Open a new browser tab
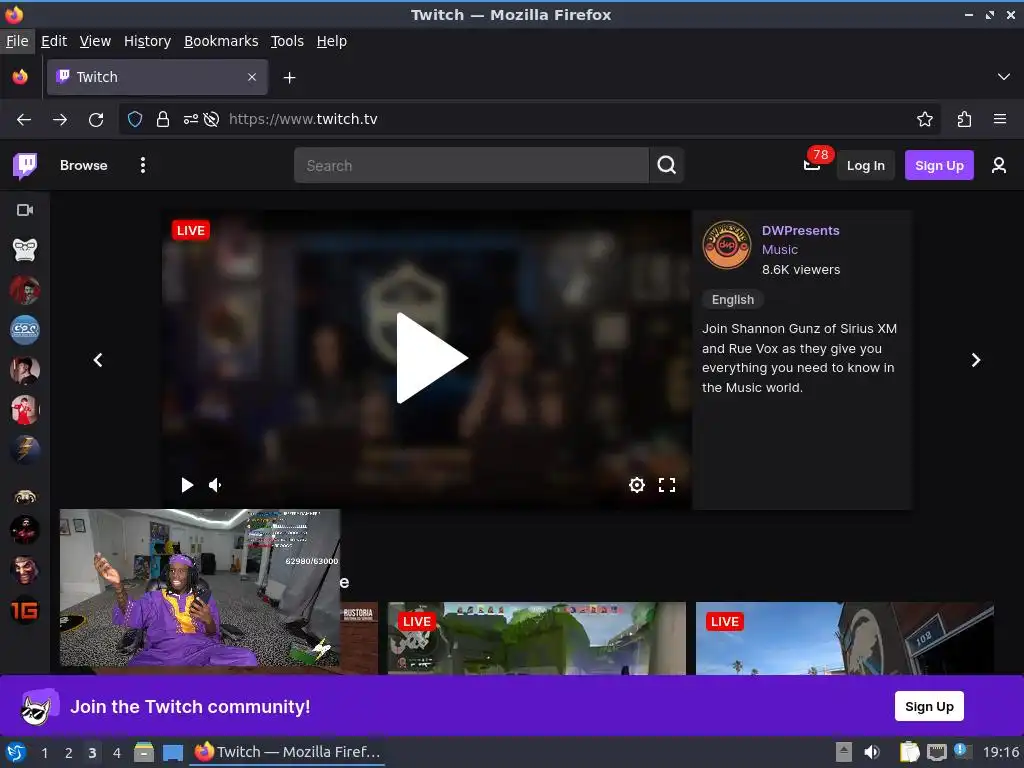The image size is (1024, 768). click(x=289, y=78)
